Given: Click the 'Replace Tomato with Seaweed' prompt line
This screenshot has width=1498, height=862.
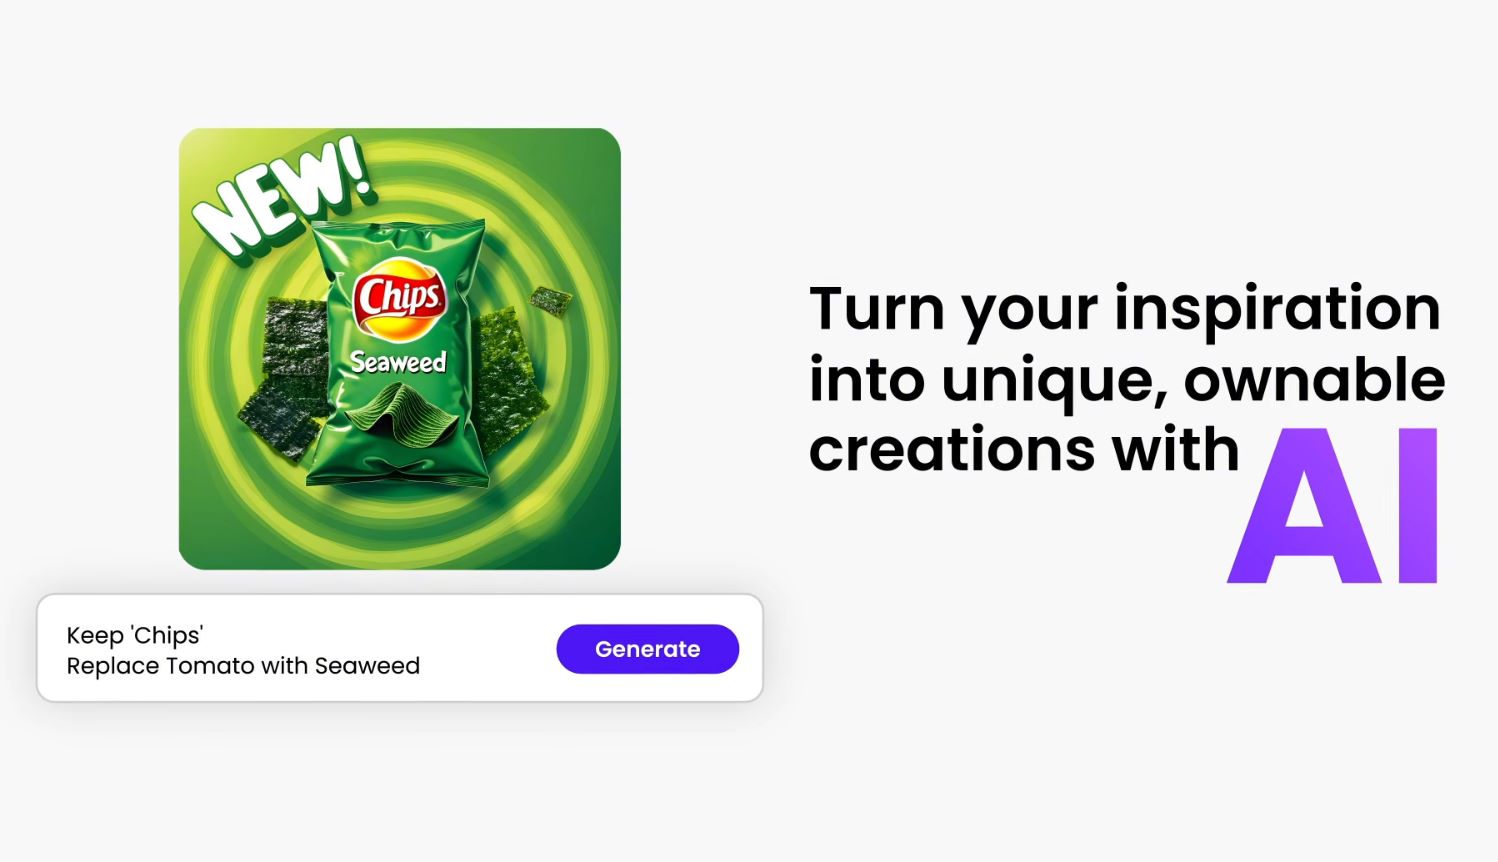Looking at the screenshot, I should tap(243, 666).
